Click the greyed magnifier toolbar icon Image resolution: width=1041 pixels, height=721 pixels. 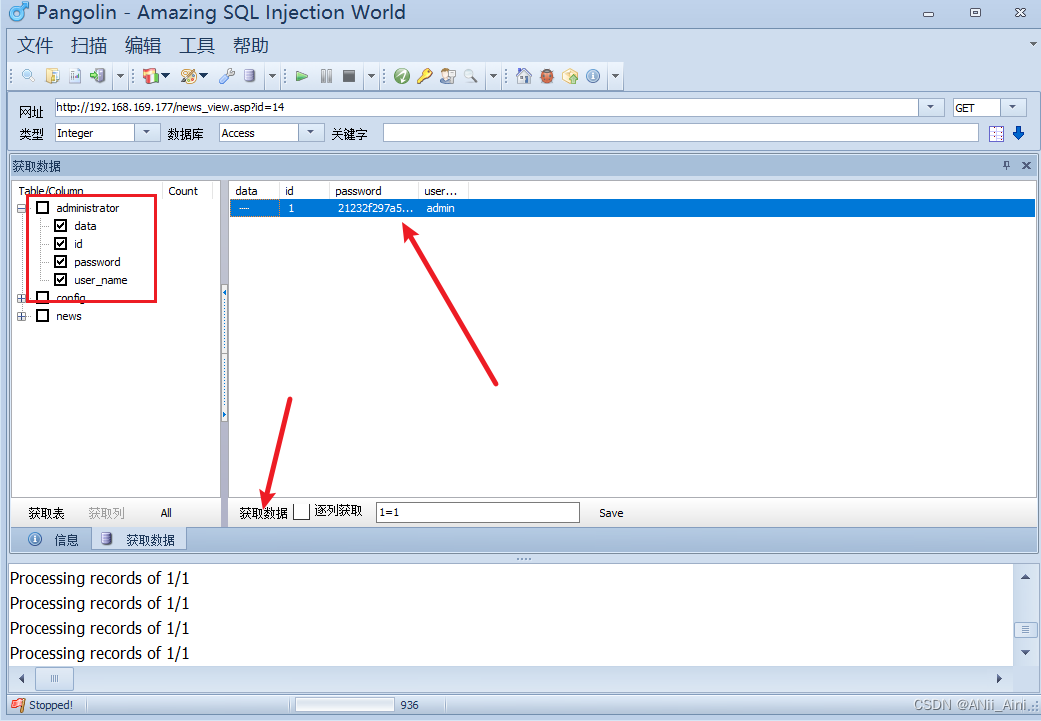coord(471,76)
